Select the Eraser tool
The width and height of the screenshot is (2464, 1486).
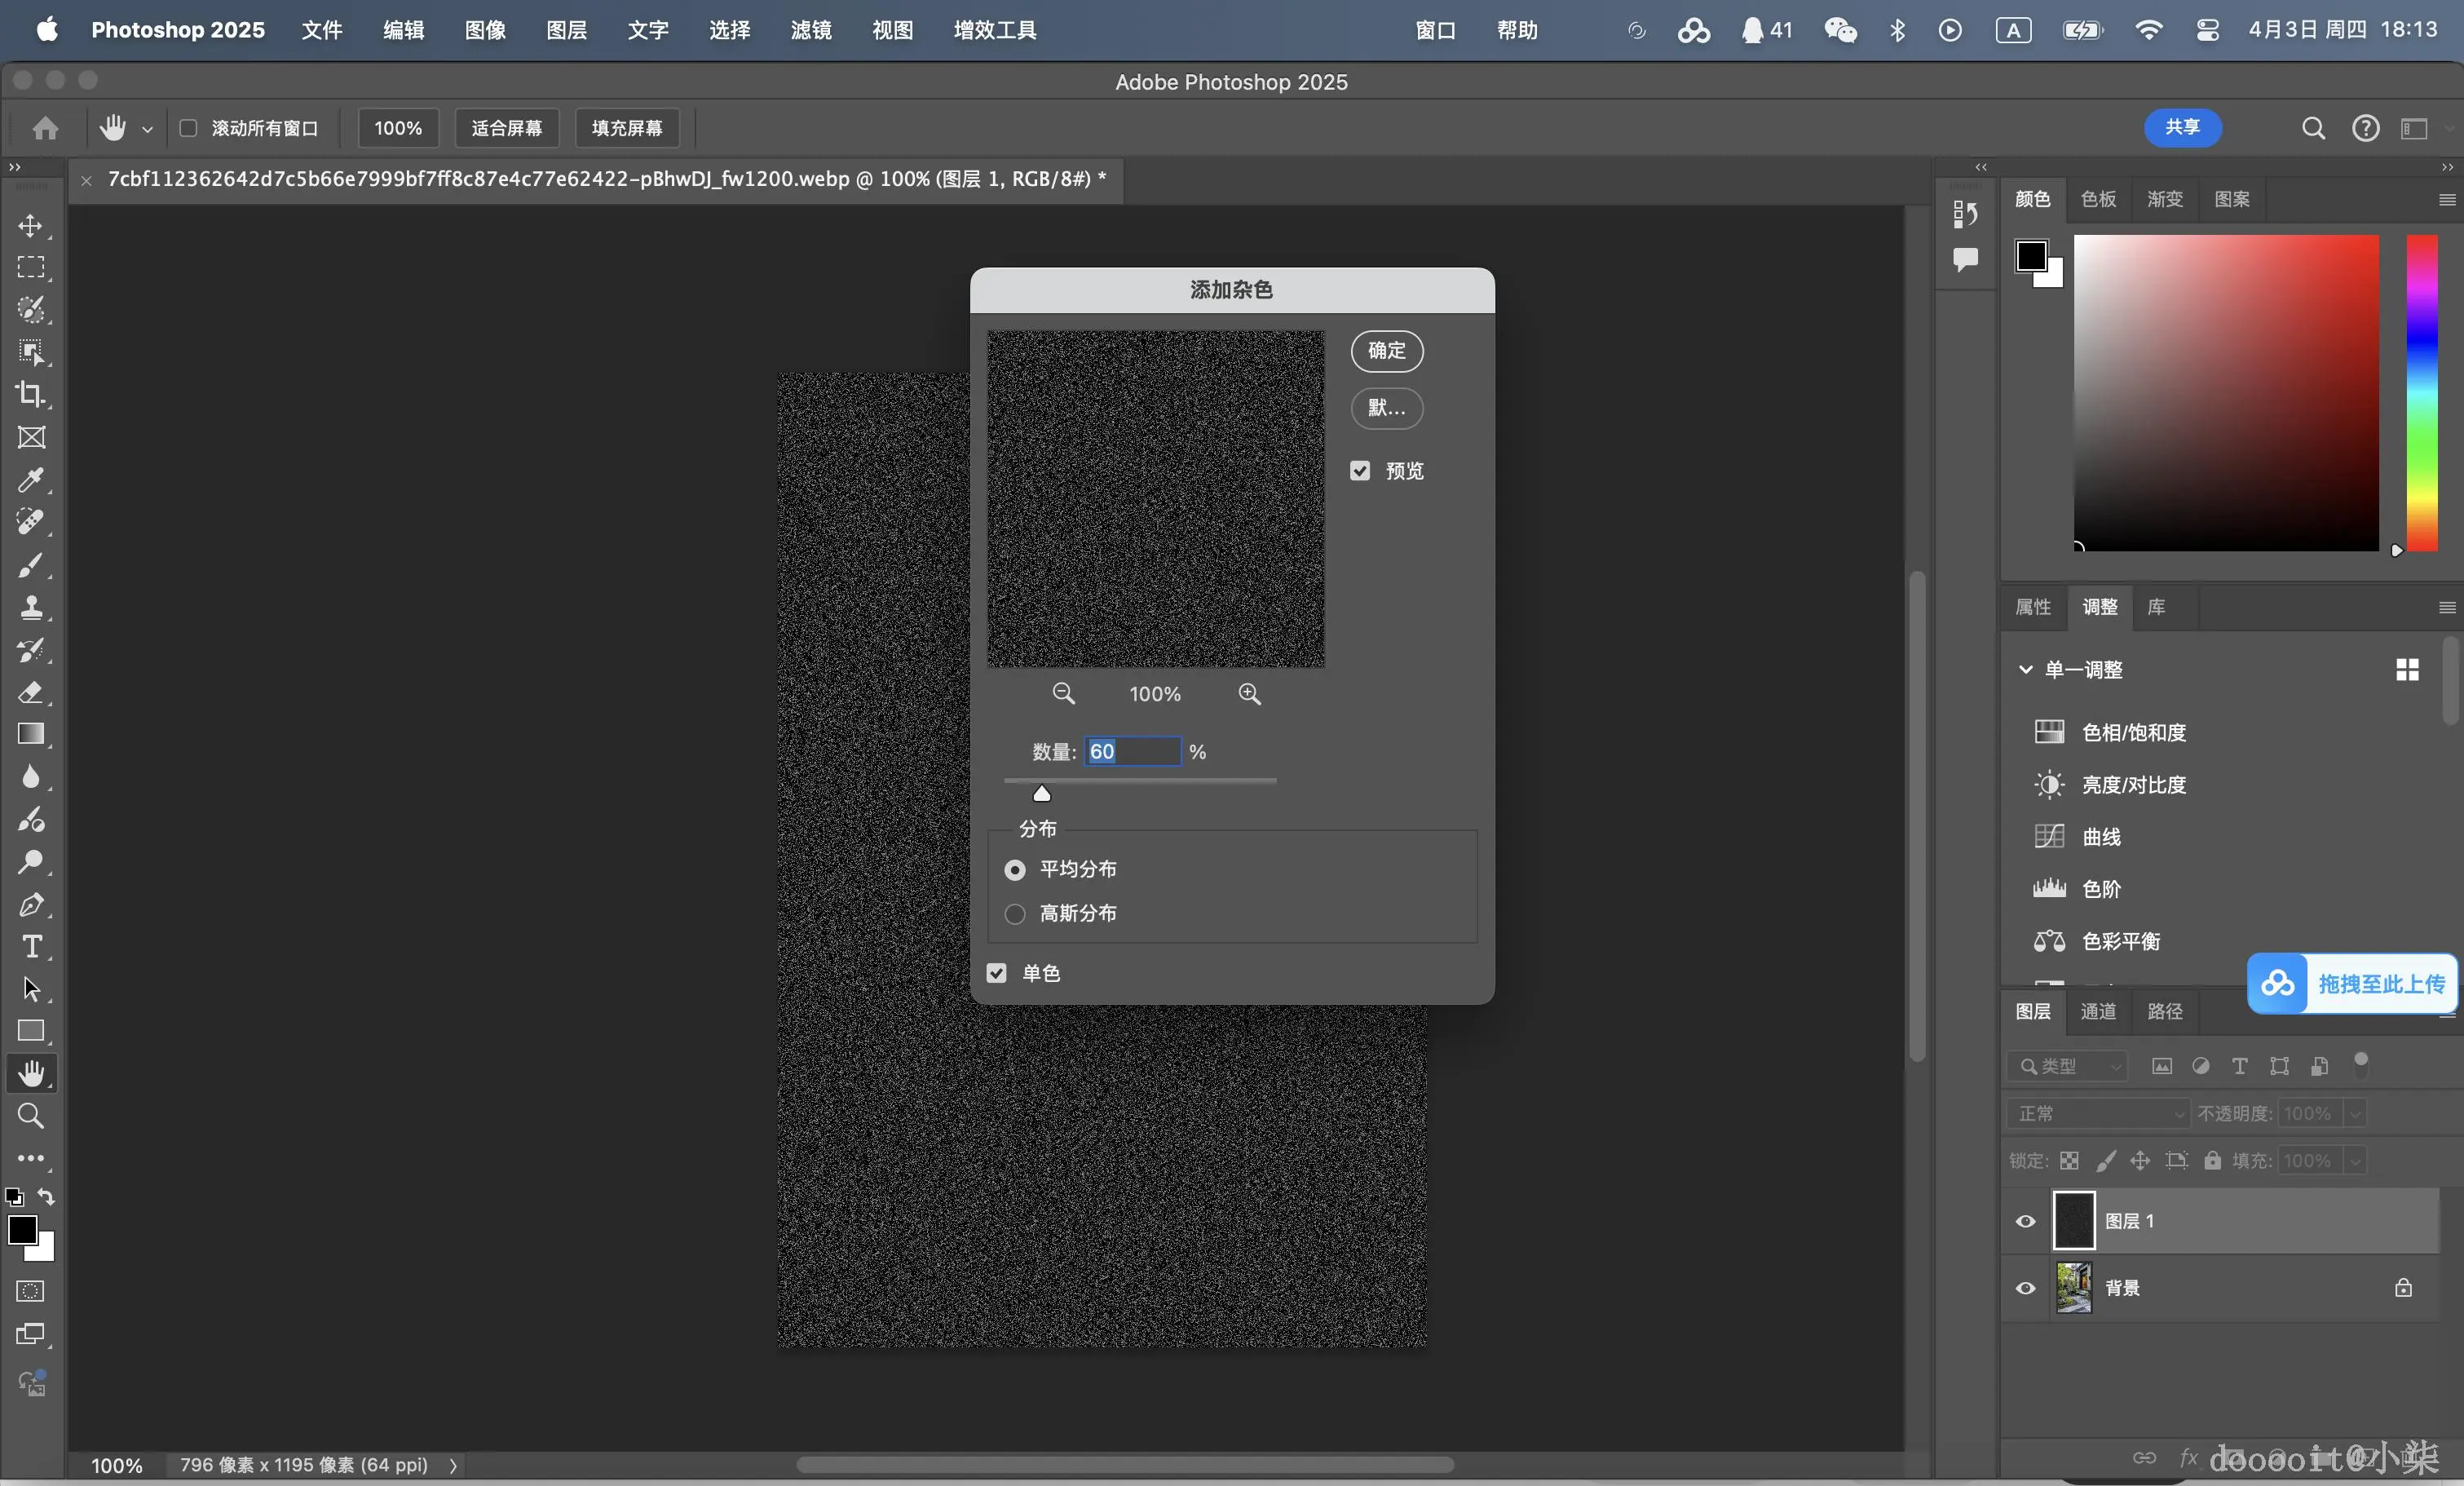point(31,692)
